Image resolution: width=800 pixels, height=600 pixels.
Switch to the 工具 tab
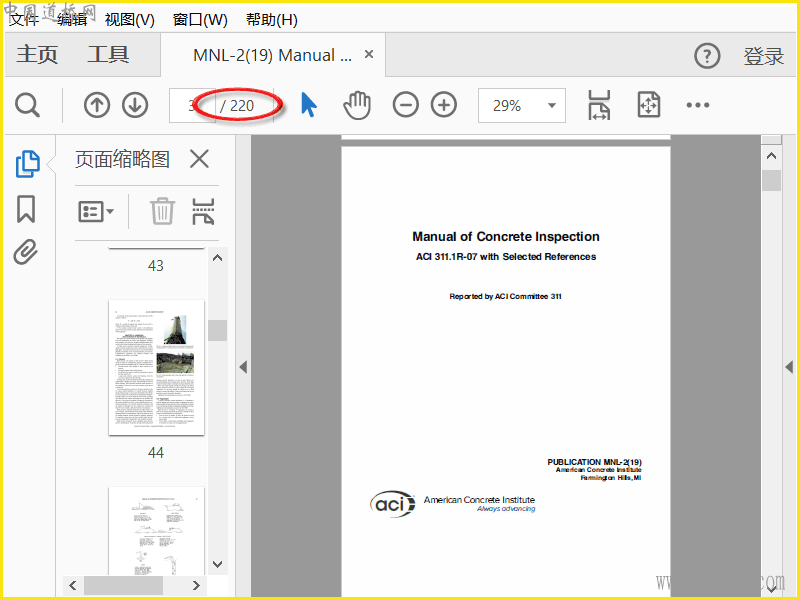tap(108, 55)
